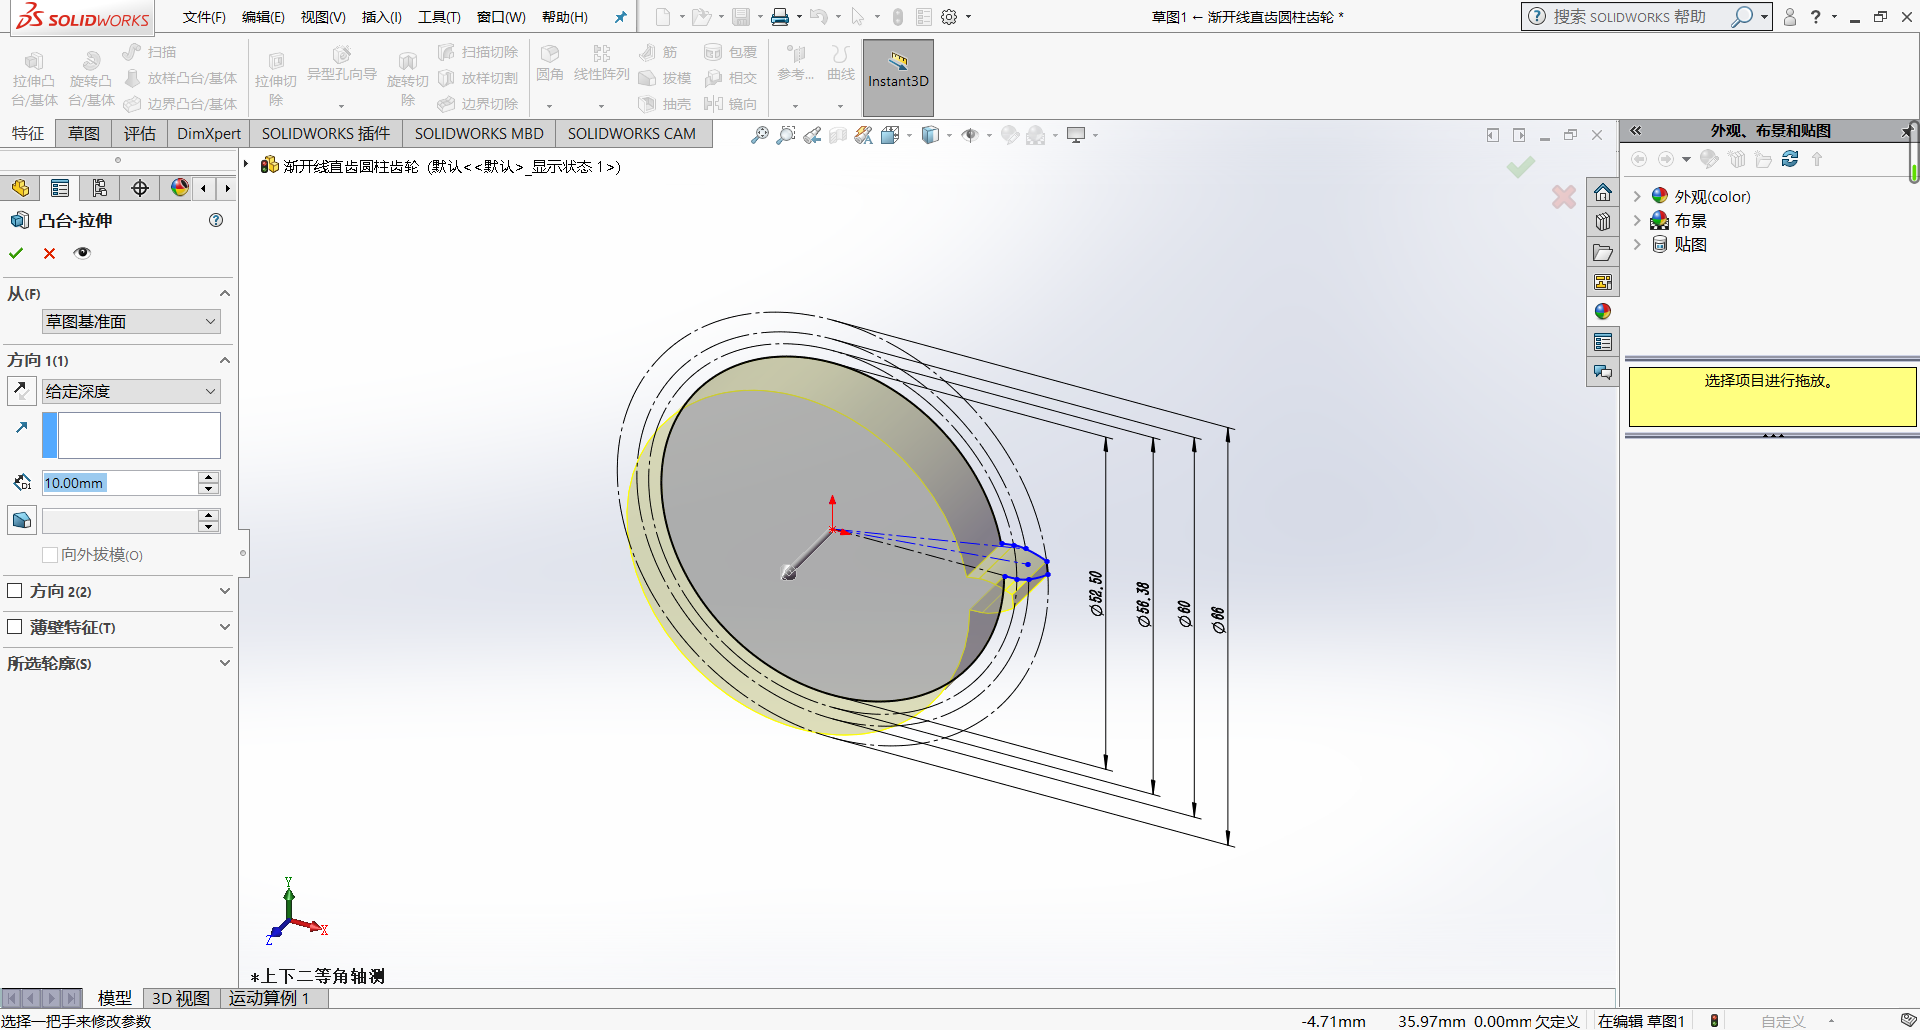Viewport: 1920px width, 1030px height.
Task: Open the 给定深度 end condition dropdown
Action: click(x=131, y=391)
